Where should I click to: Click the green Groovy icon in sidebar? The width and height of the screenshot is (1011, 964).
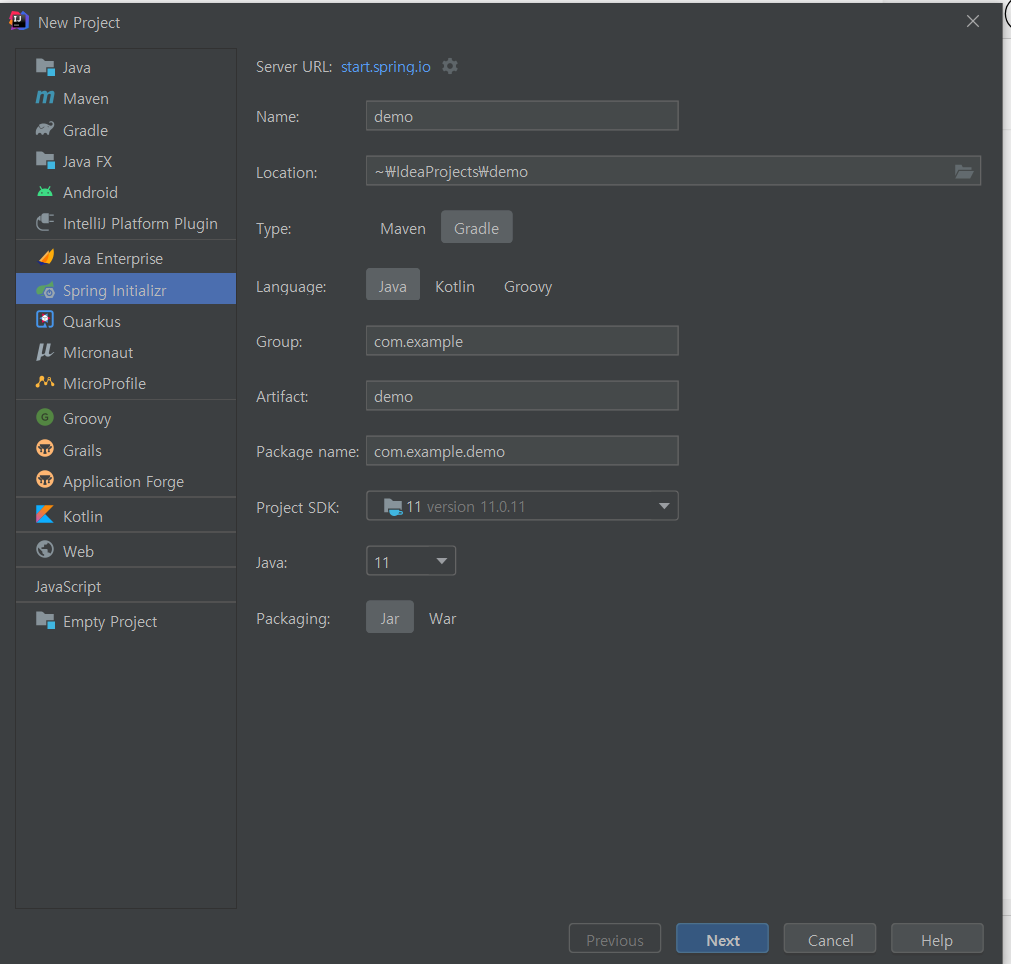45,418
